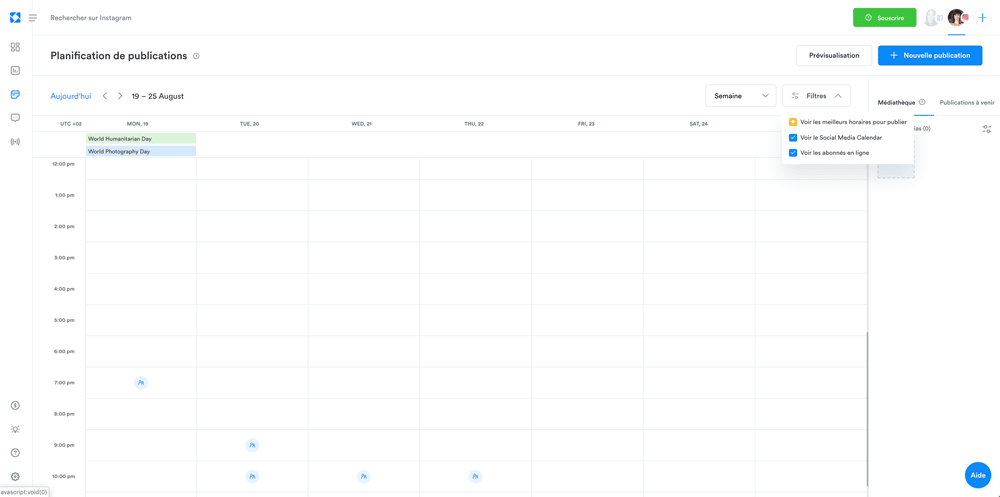Image resolution: width=1000 pixels, height=497 pixels.
Task: Toggle 'Voir les meilleurs horaires pour publier'
Action: click(793, 122)
